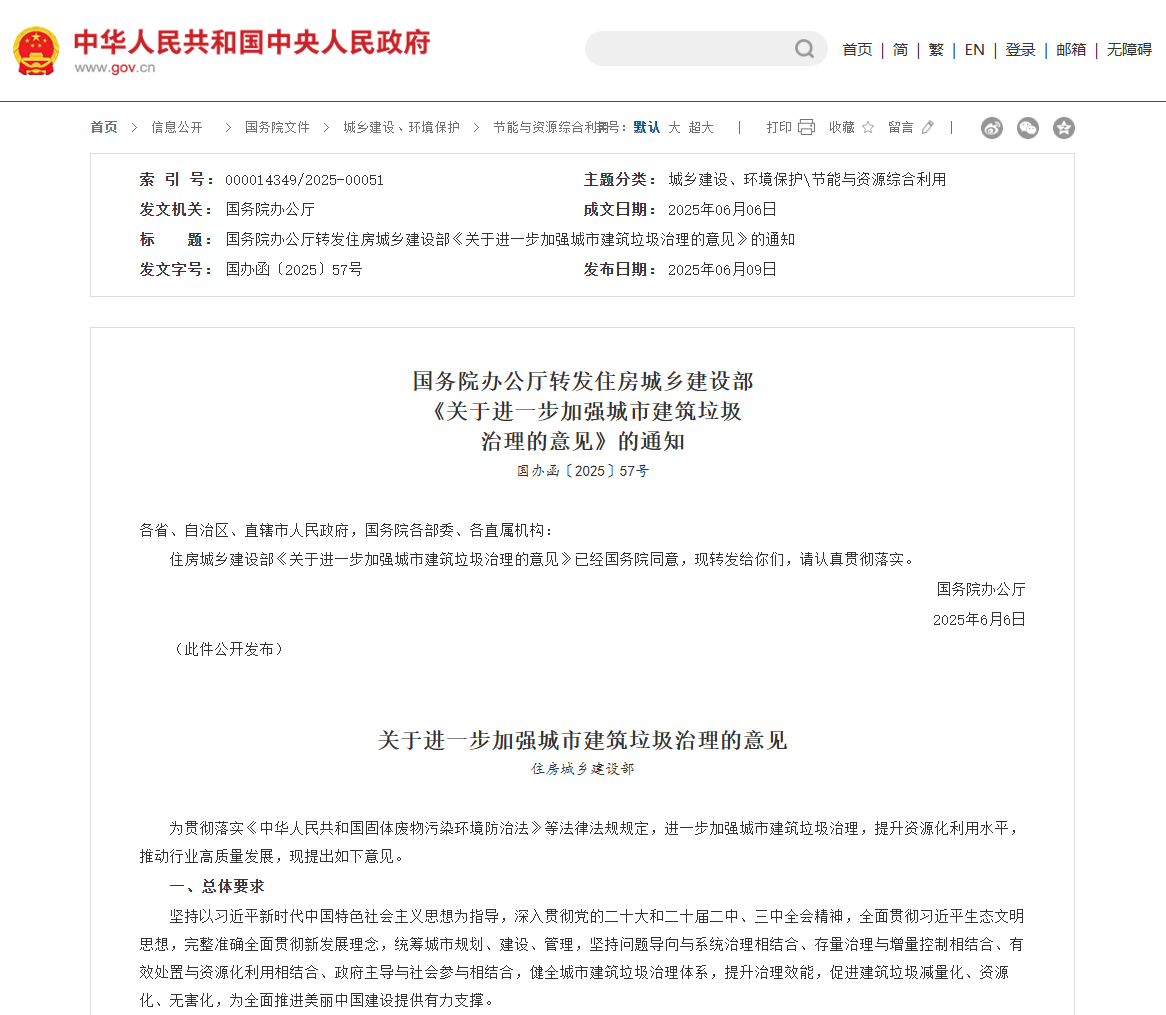Viewport: 1166px width, 1015px height.
Task: Open 首页 in the breadcrumb
Action: coord(104,127)
